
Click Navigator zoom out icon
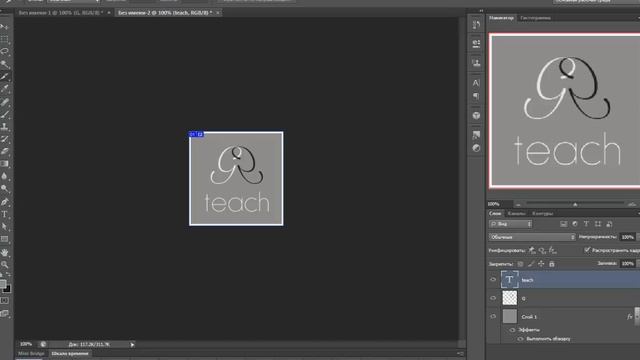pyautogui.click(x=518, y=204)
